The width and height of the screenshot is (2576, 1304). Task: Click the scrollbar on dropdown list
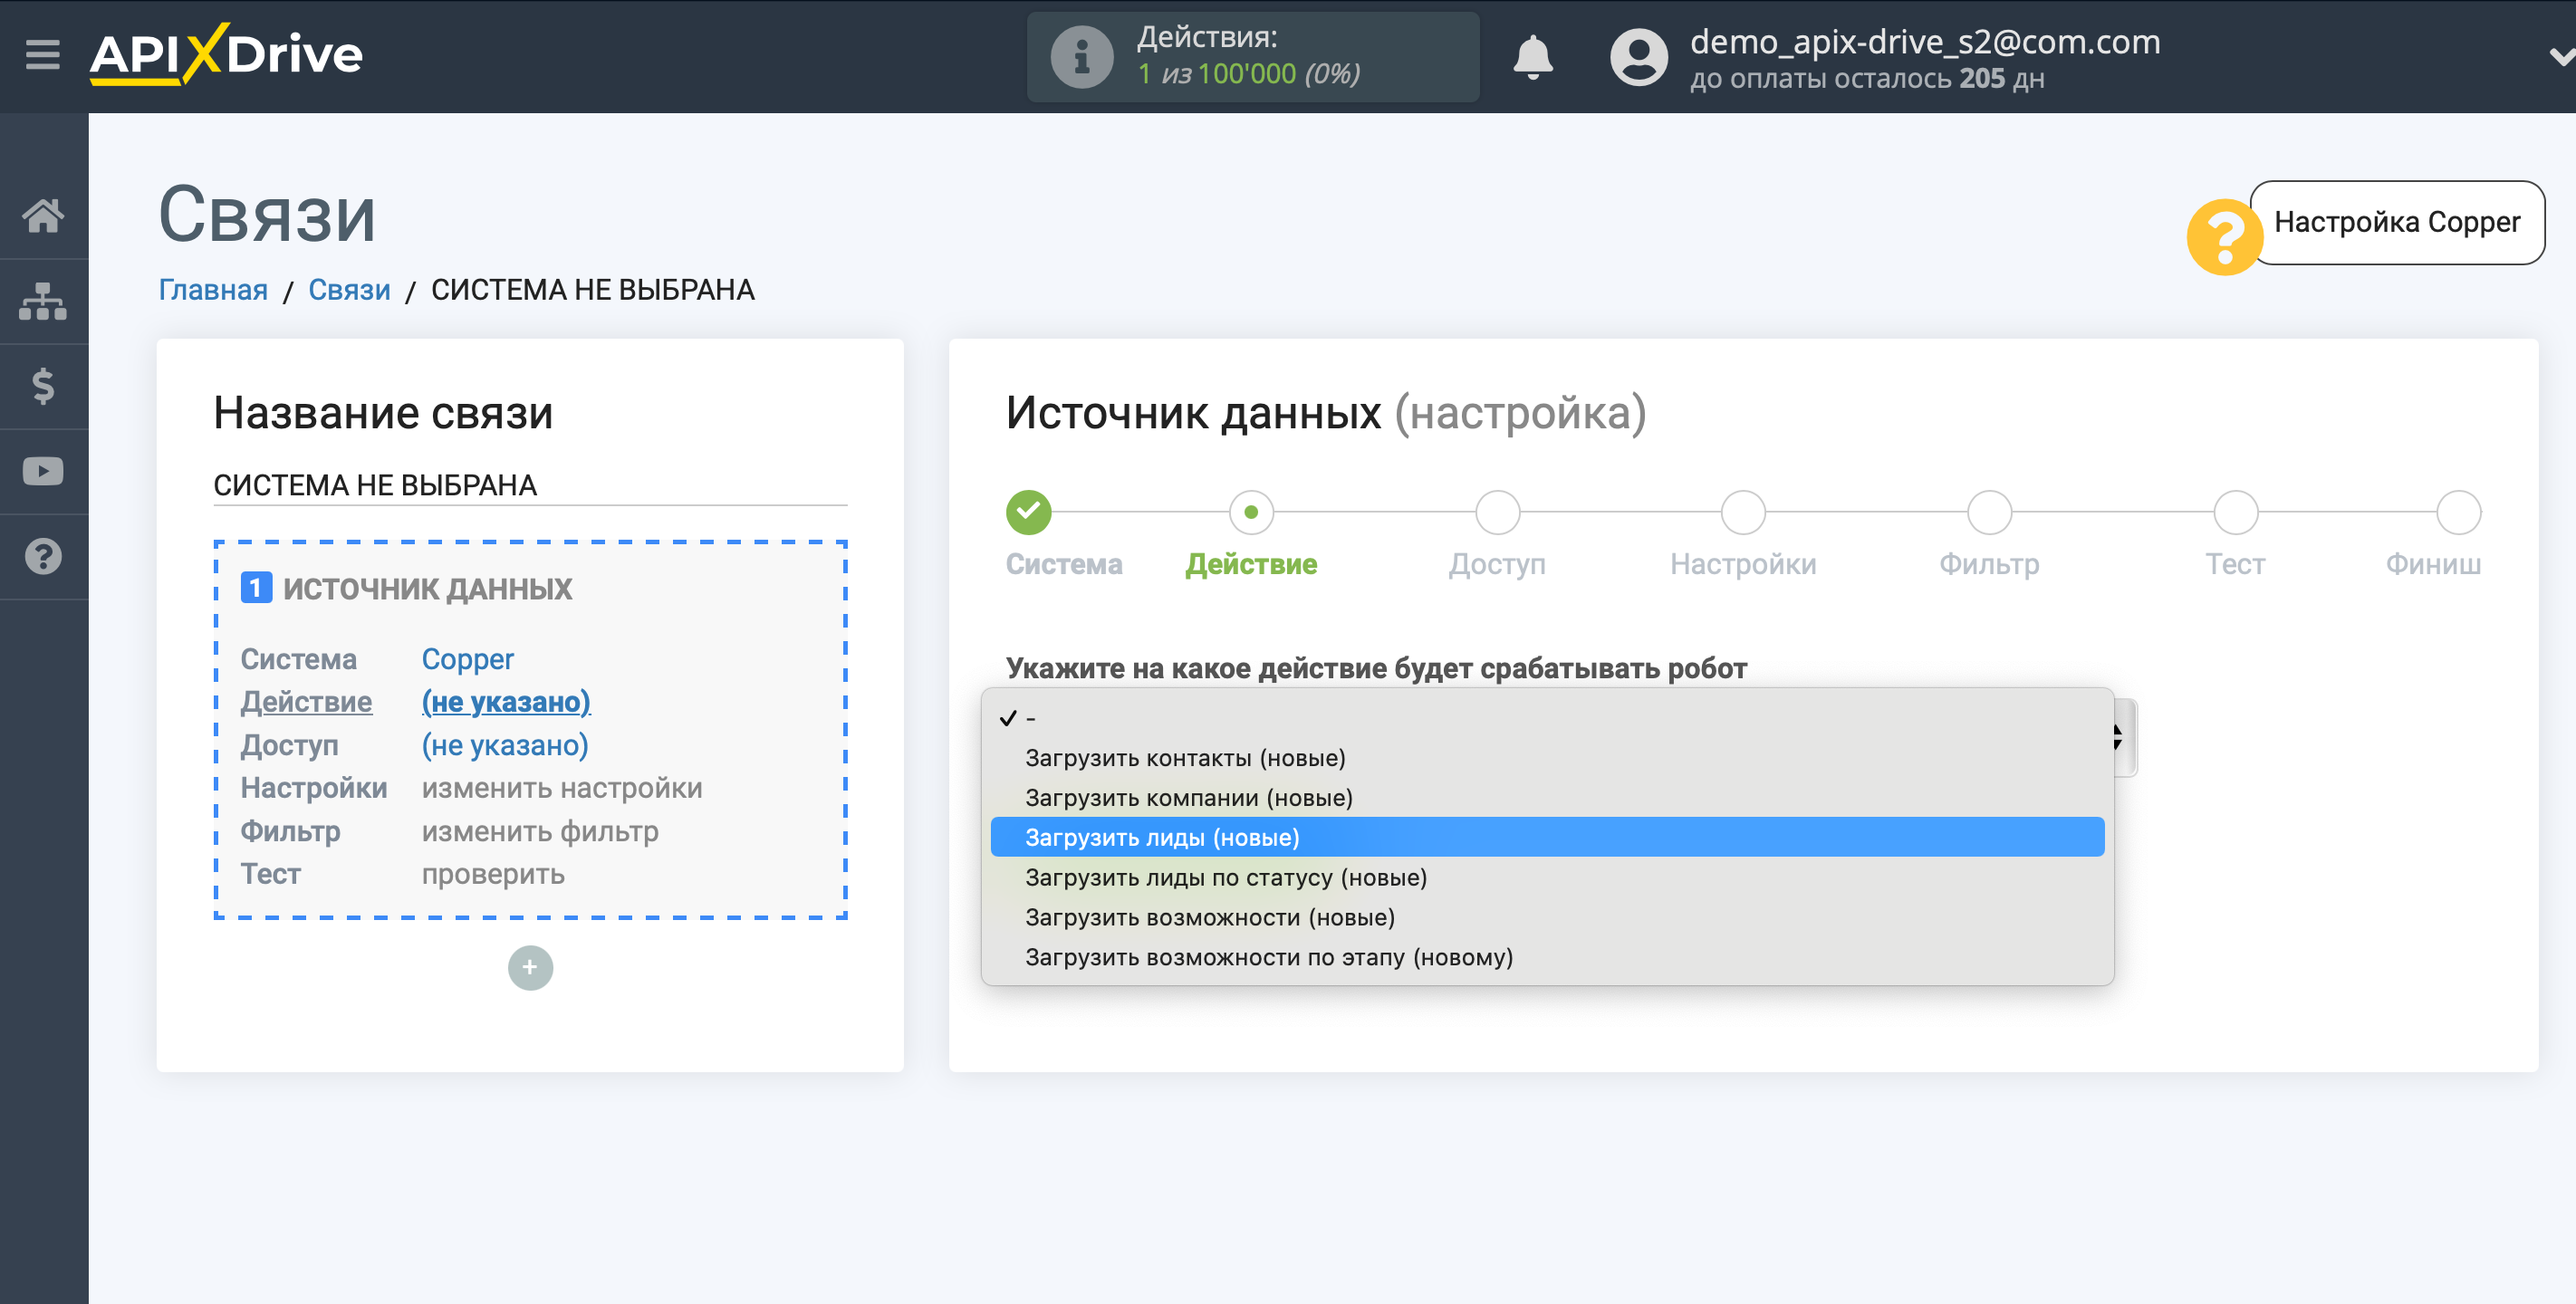[x=2112, y=732]
